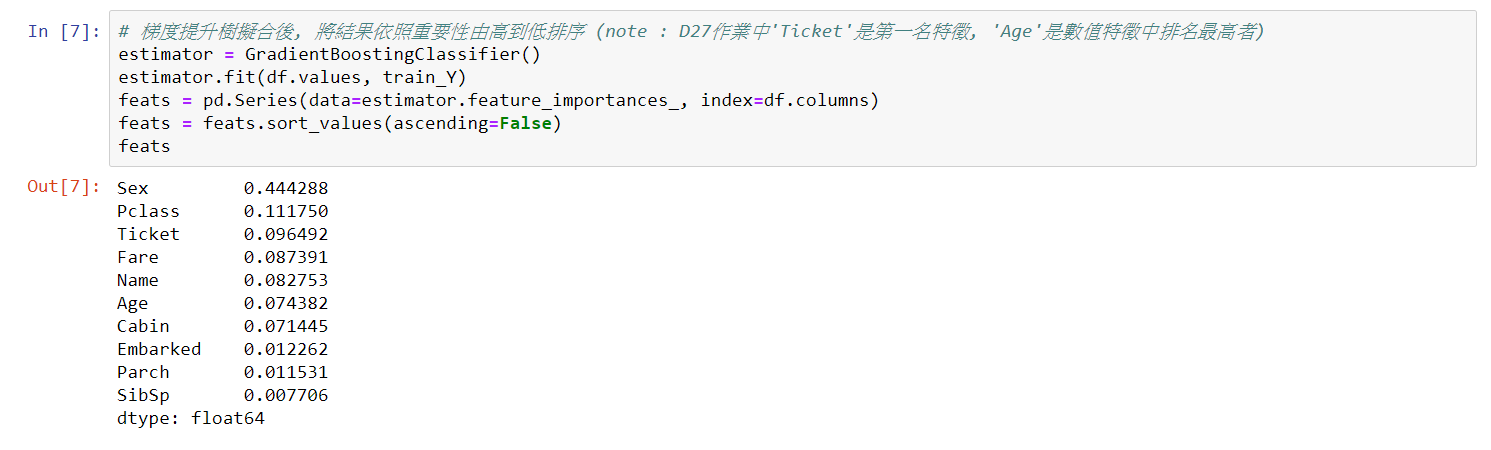Click the Parch row label
1491x450 pixels.
click(143, 372)
